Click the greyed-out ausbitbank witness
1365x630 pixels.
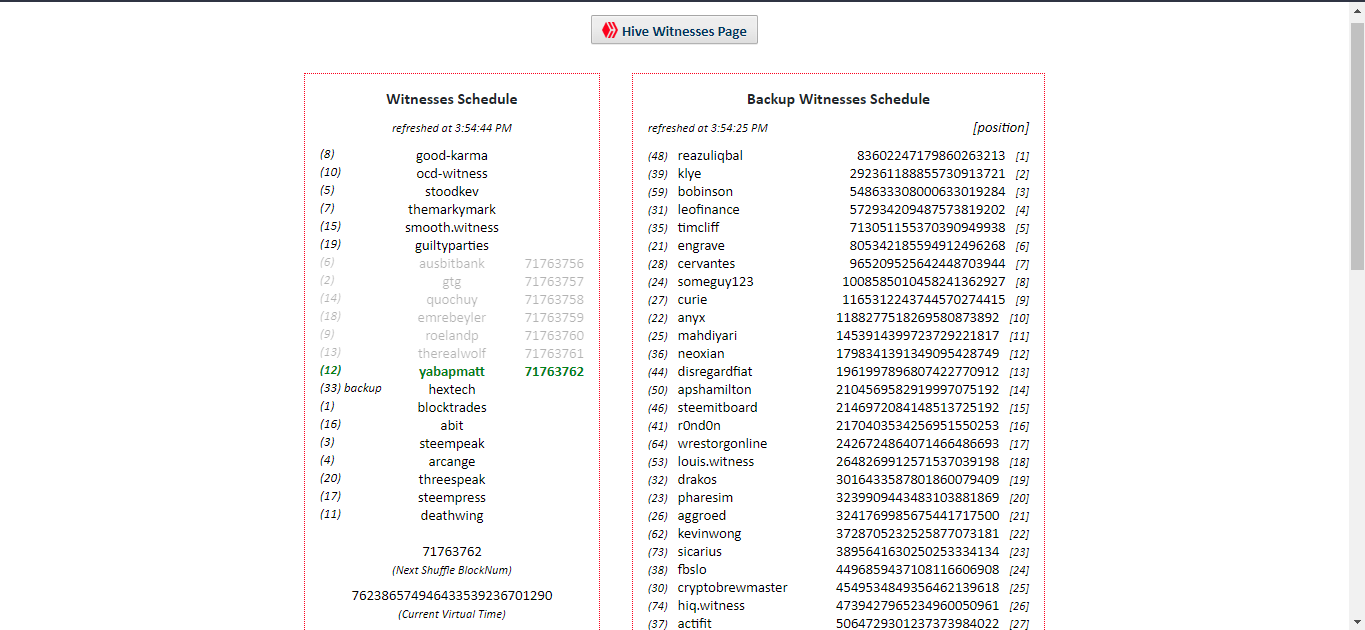click(452, 263)
